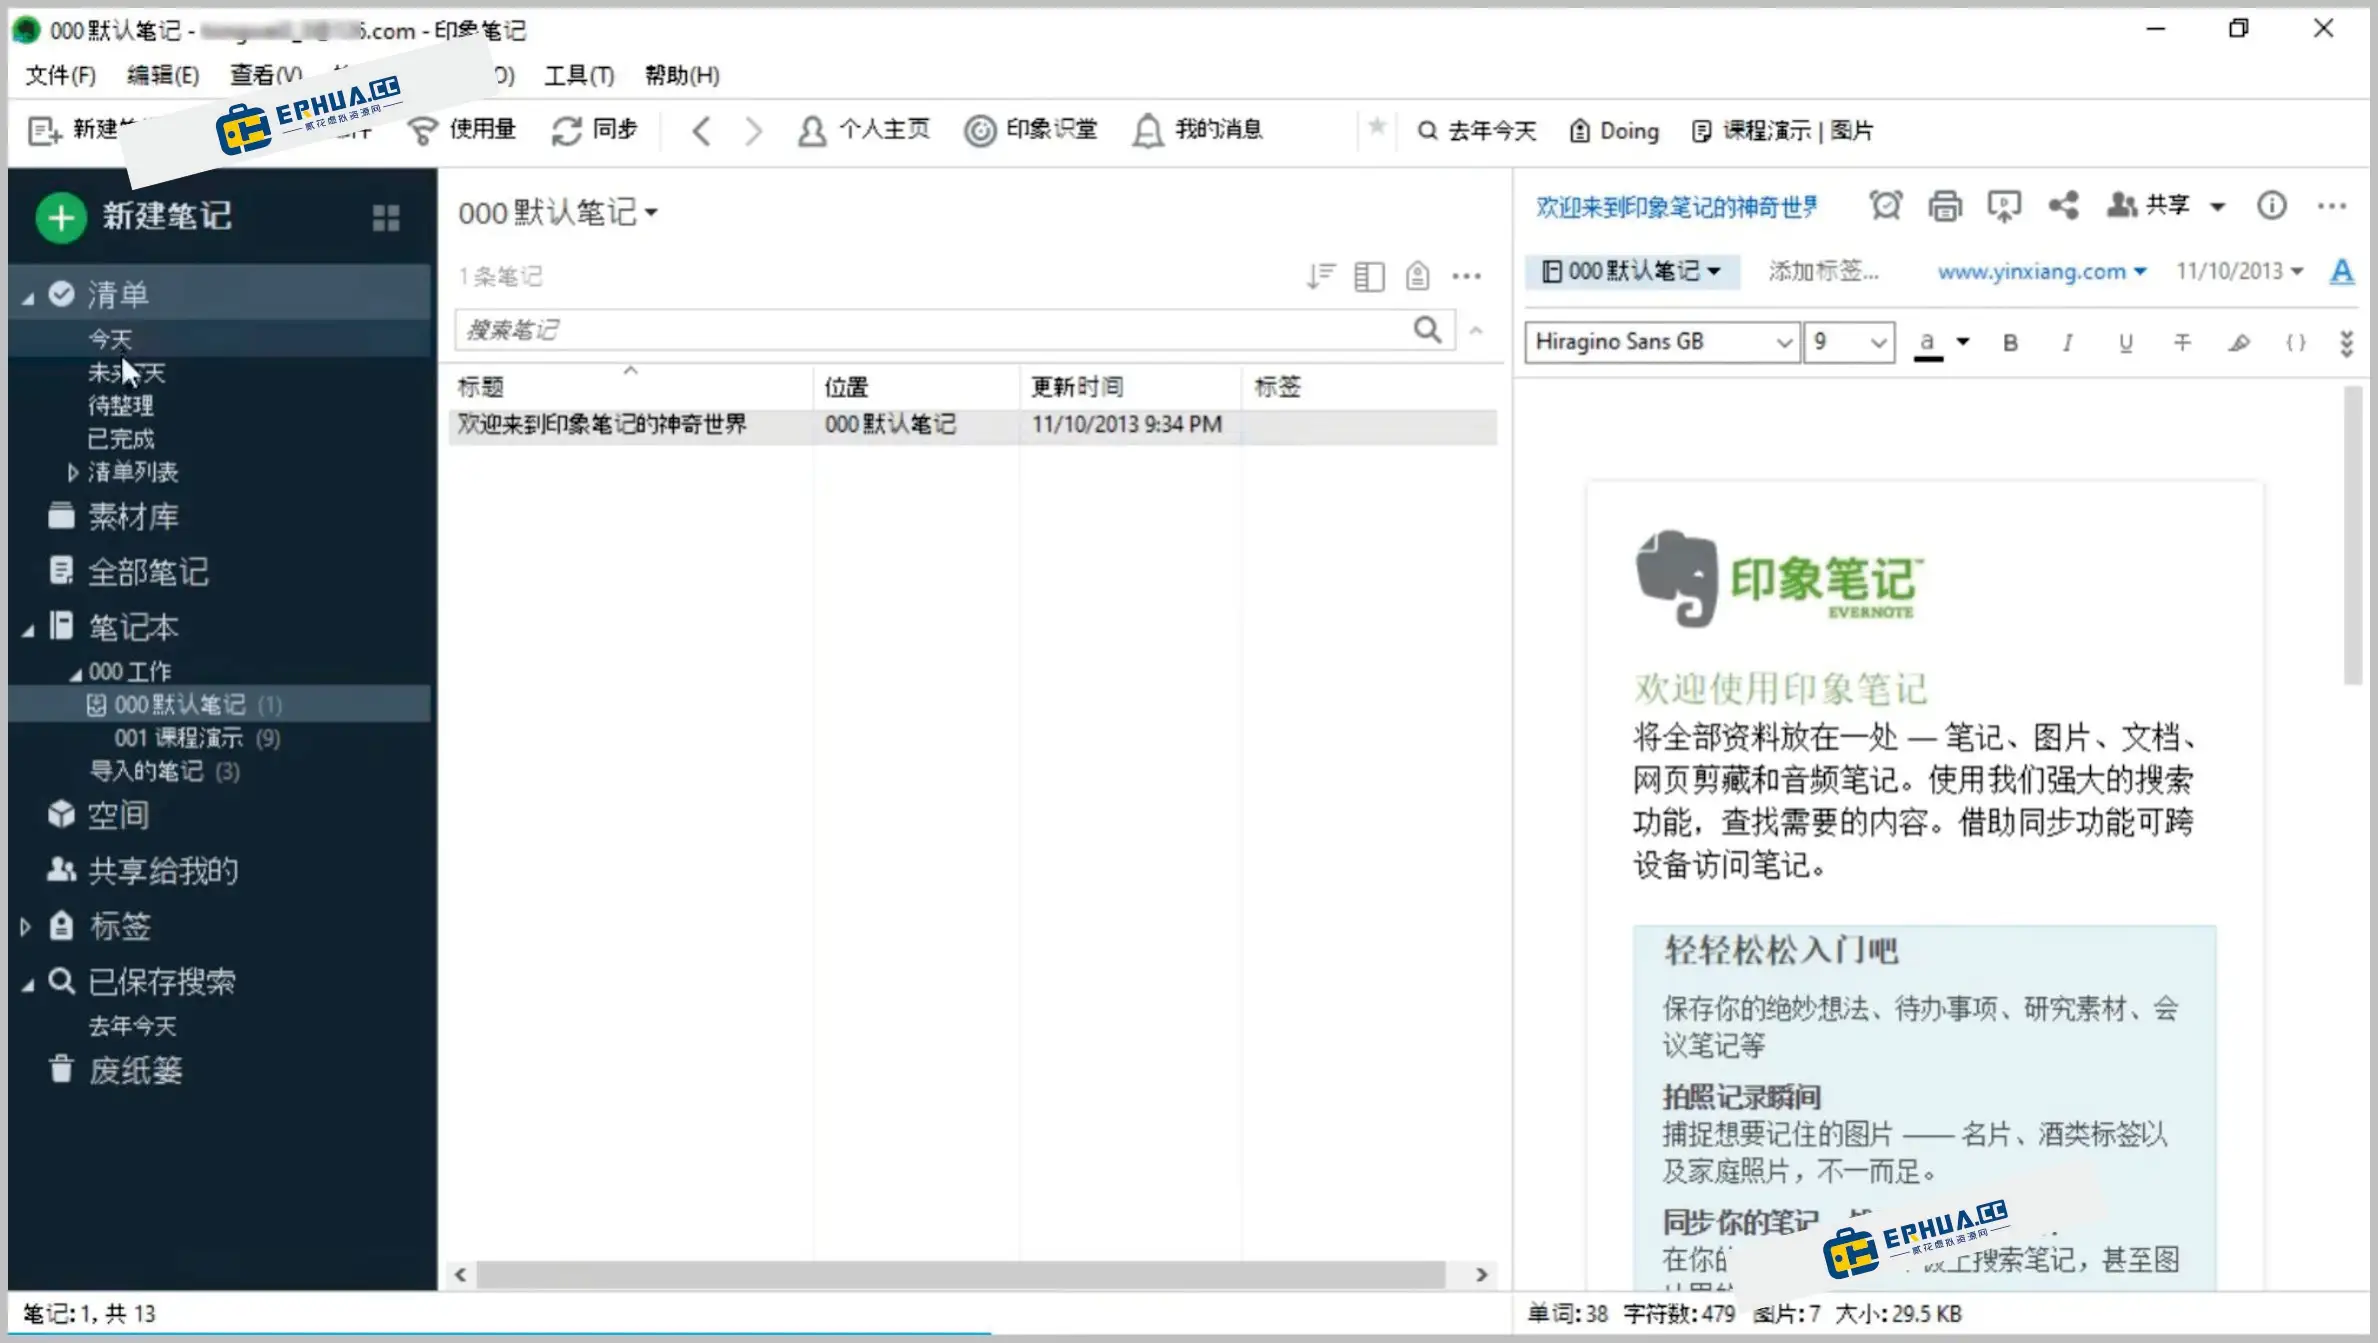Viewport: 2378px width, 1343px height.
Task: Open the 工具(T) menu
Action: (x=578, y=75)
